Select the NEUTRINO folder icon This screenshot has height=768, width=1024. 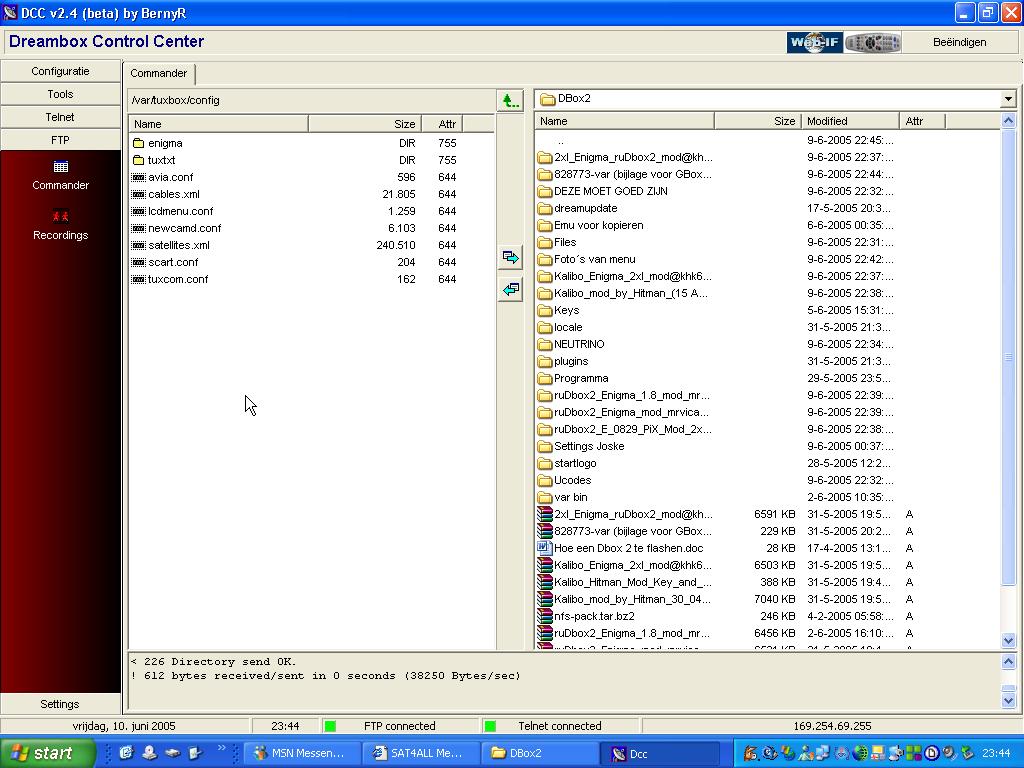pos(545,344)
